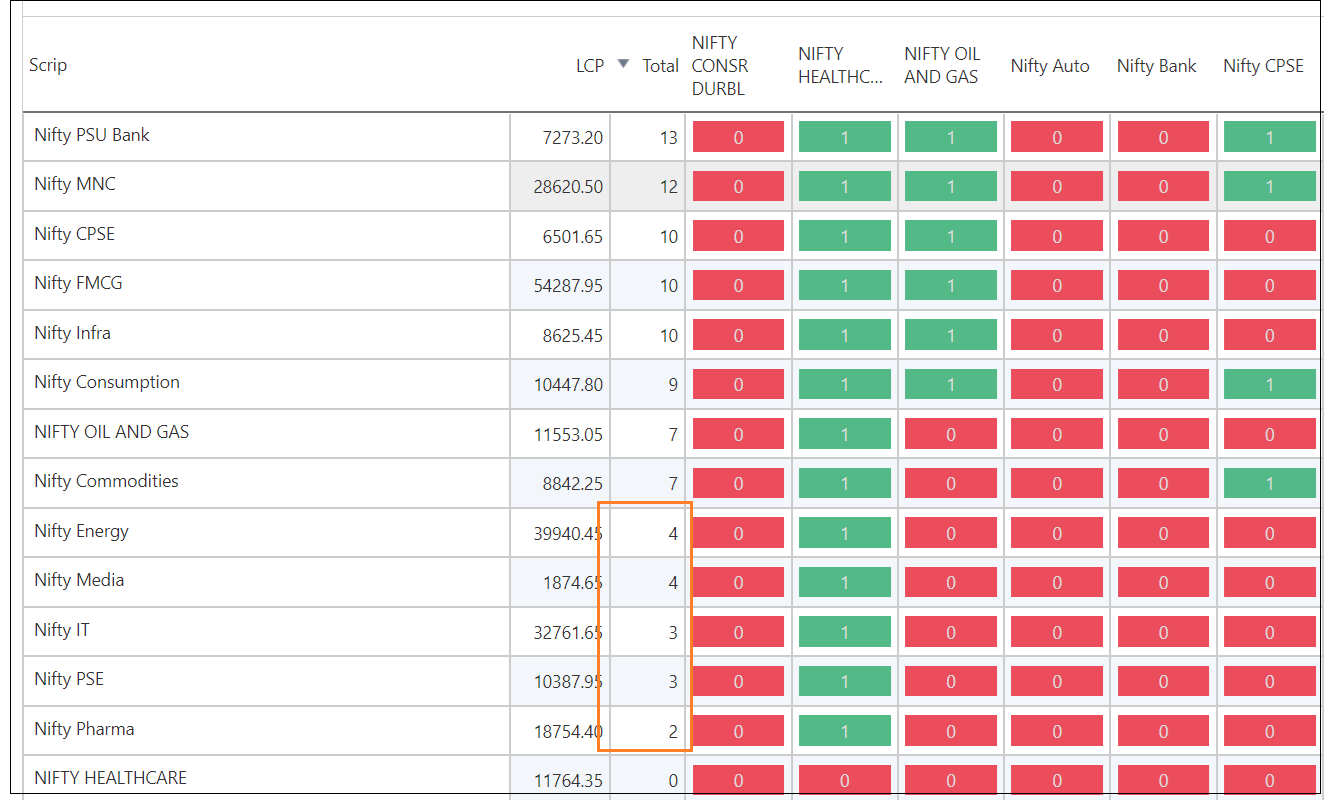Screen dimensions: 1324x804
Task: Click the LCP column header
Action: click(590, 65)
